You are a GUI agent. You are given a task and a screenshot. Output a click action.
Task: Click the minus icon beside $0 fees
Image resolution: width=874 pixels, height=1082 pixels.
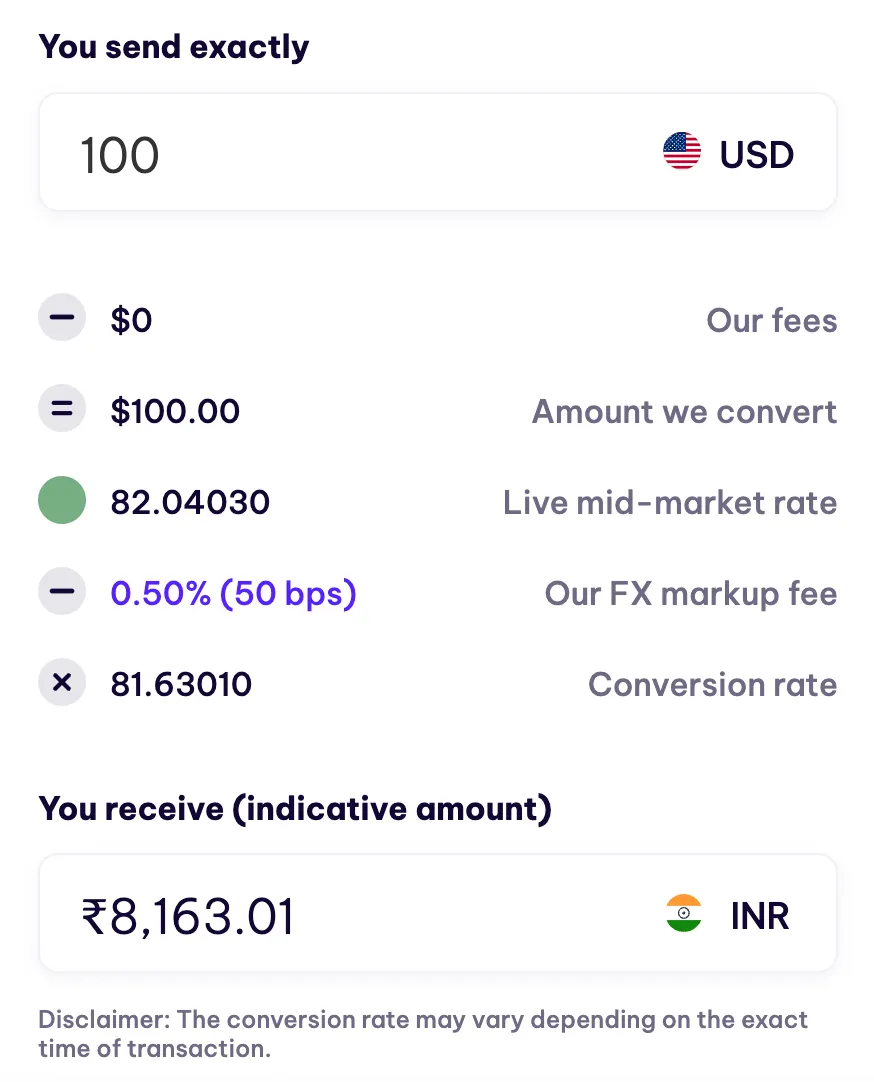62,317
